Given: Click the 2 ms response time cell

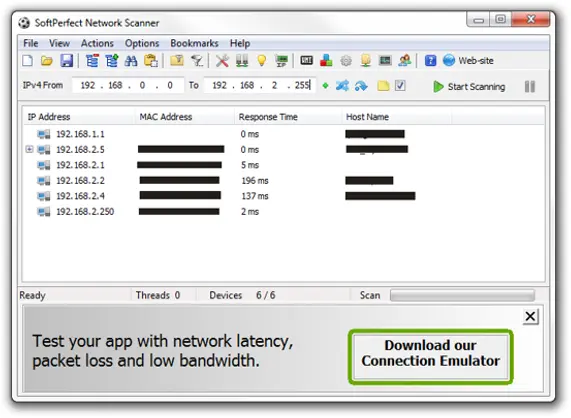Looking at the screenshot, I should tap(250, 212).
